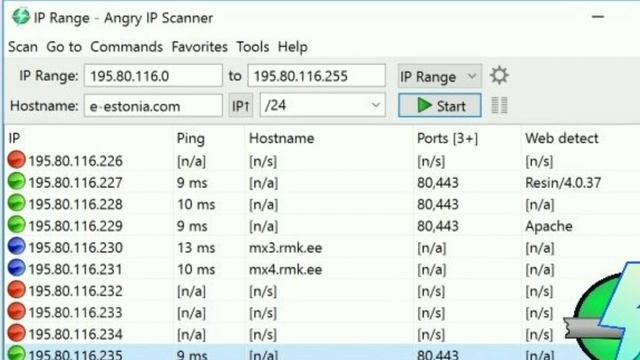This screenshot has width=640, height=360.
Task: Open the IP Range feeder dropdown
Action: point(440,76)
